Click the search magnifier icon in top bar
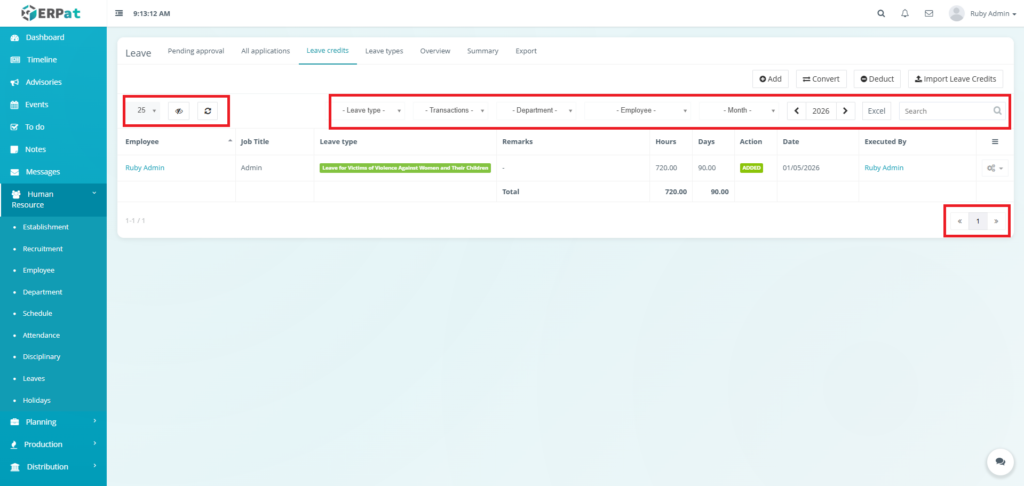 click(x=881, y=14)
